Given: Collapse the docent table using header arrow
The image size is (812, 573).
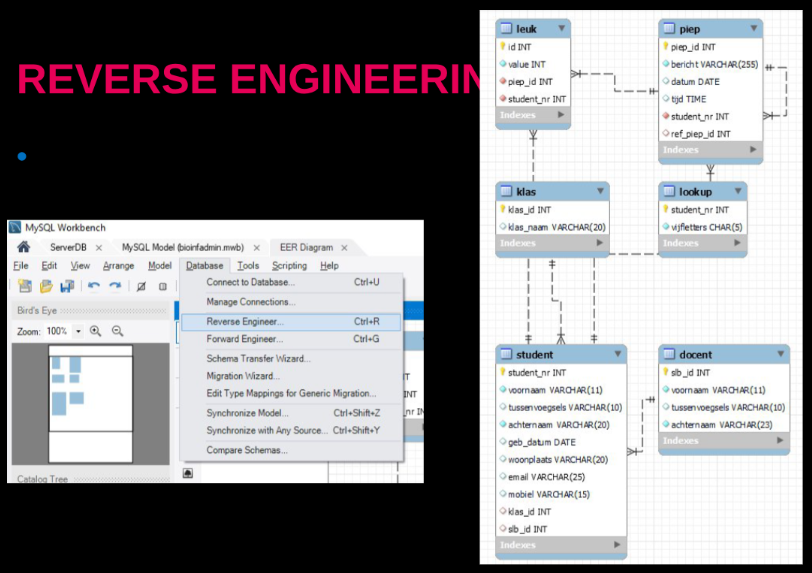Looking at the screenshot, I should 779,354.
